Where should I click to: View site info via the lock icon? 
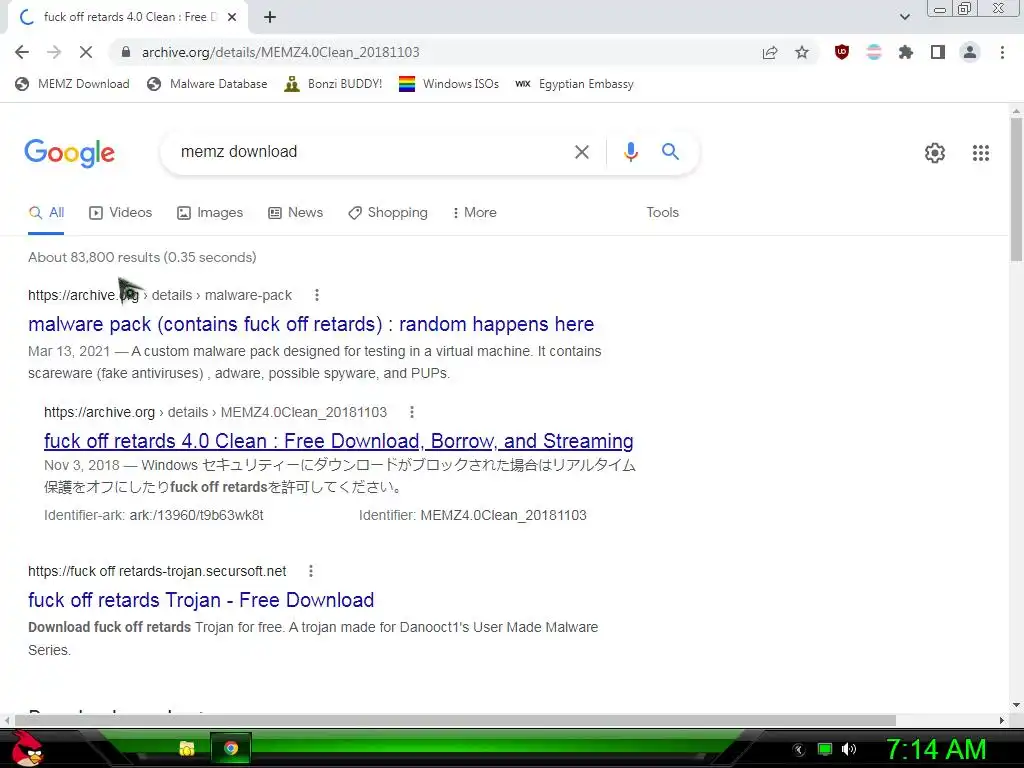coord(126,52)
